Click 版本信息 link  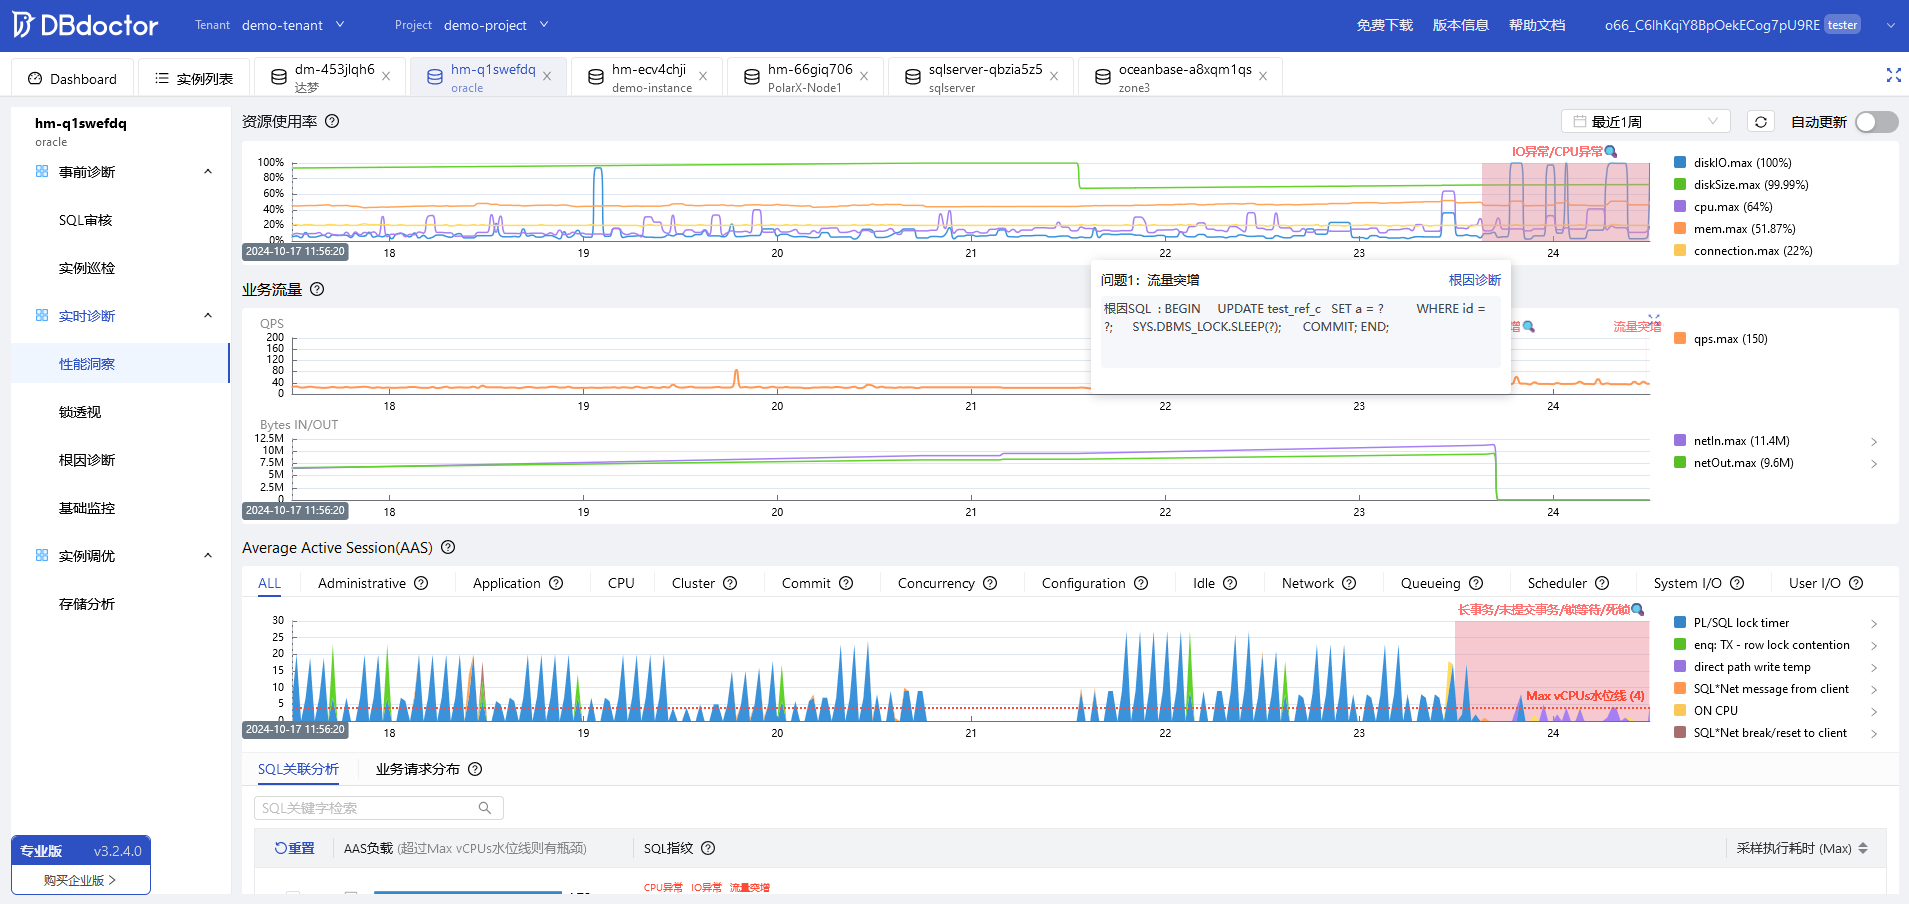tap(1460, 25)
